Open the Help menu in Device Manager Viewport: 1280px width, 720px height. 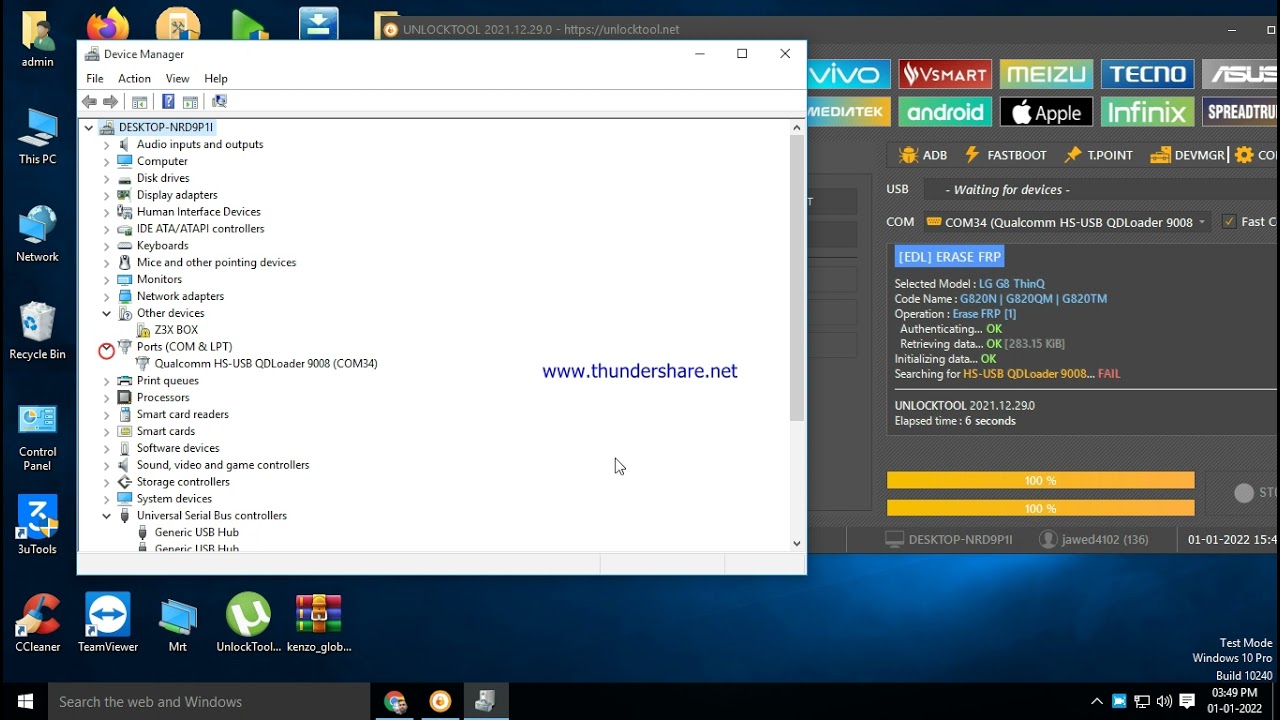point(216,78)
